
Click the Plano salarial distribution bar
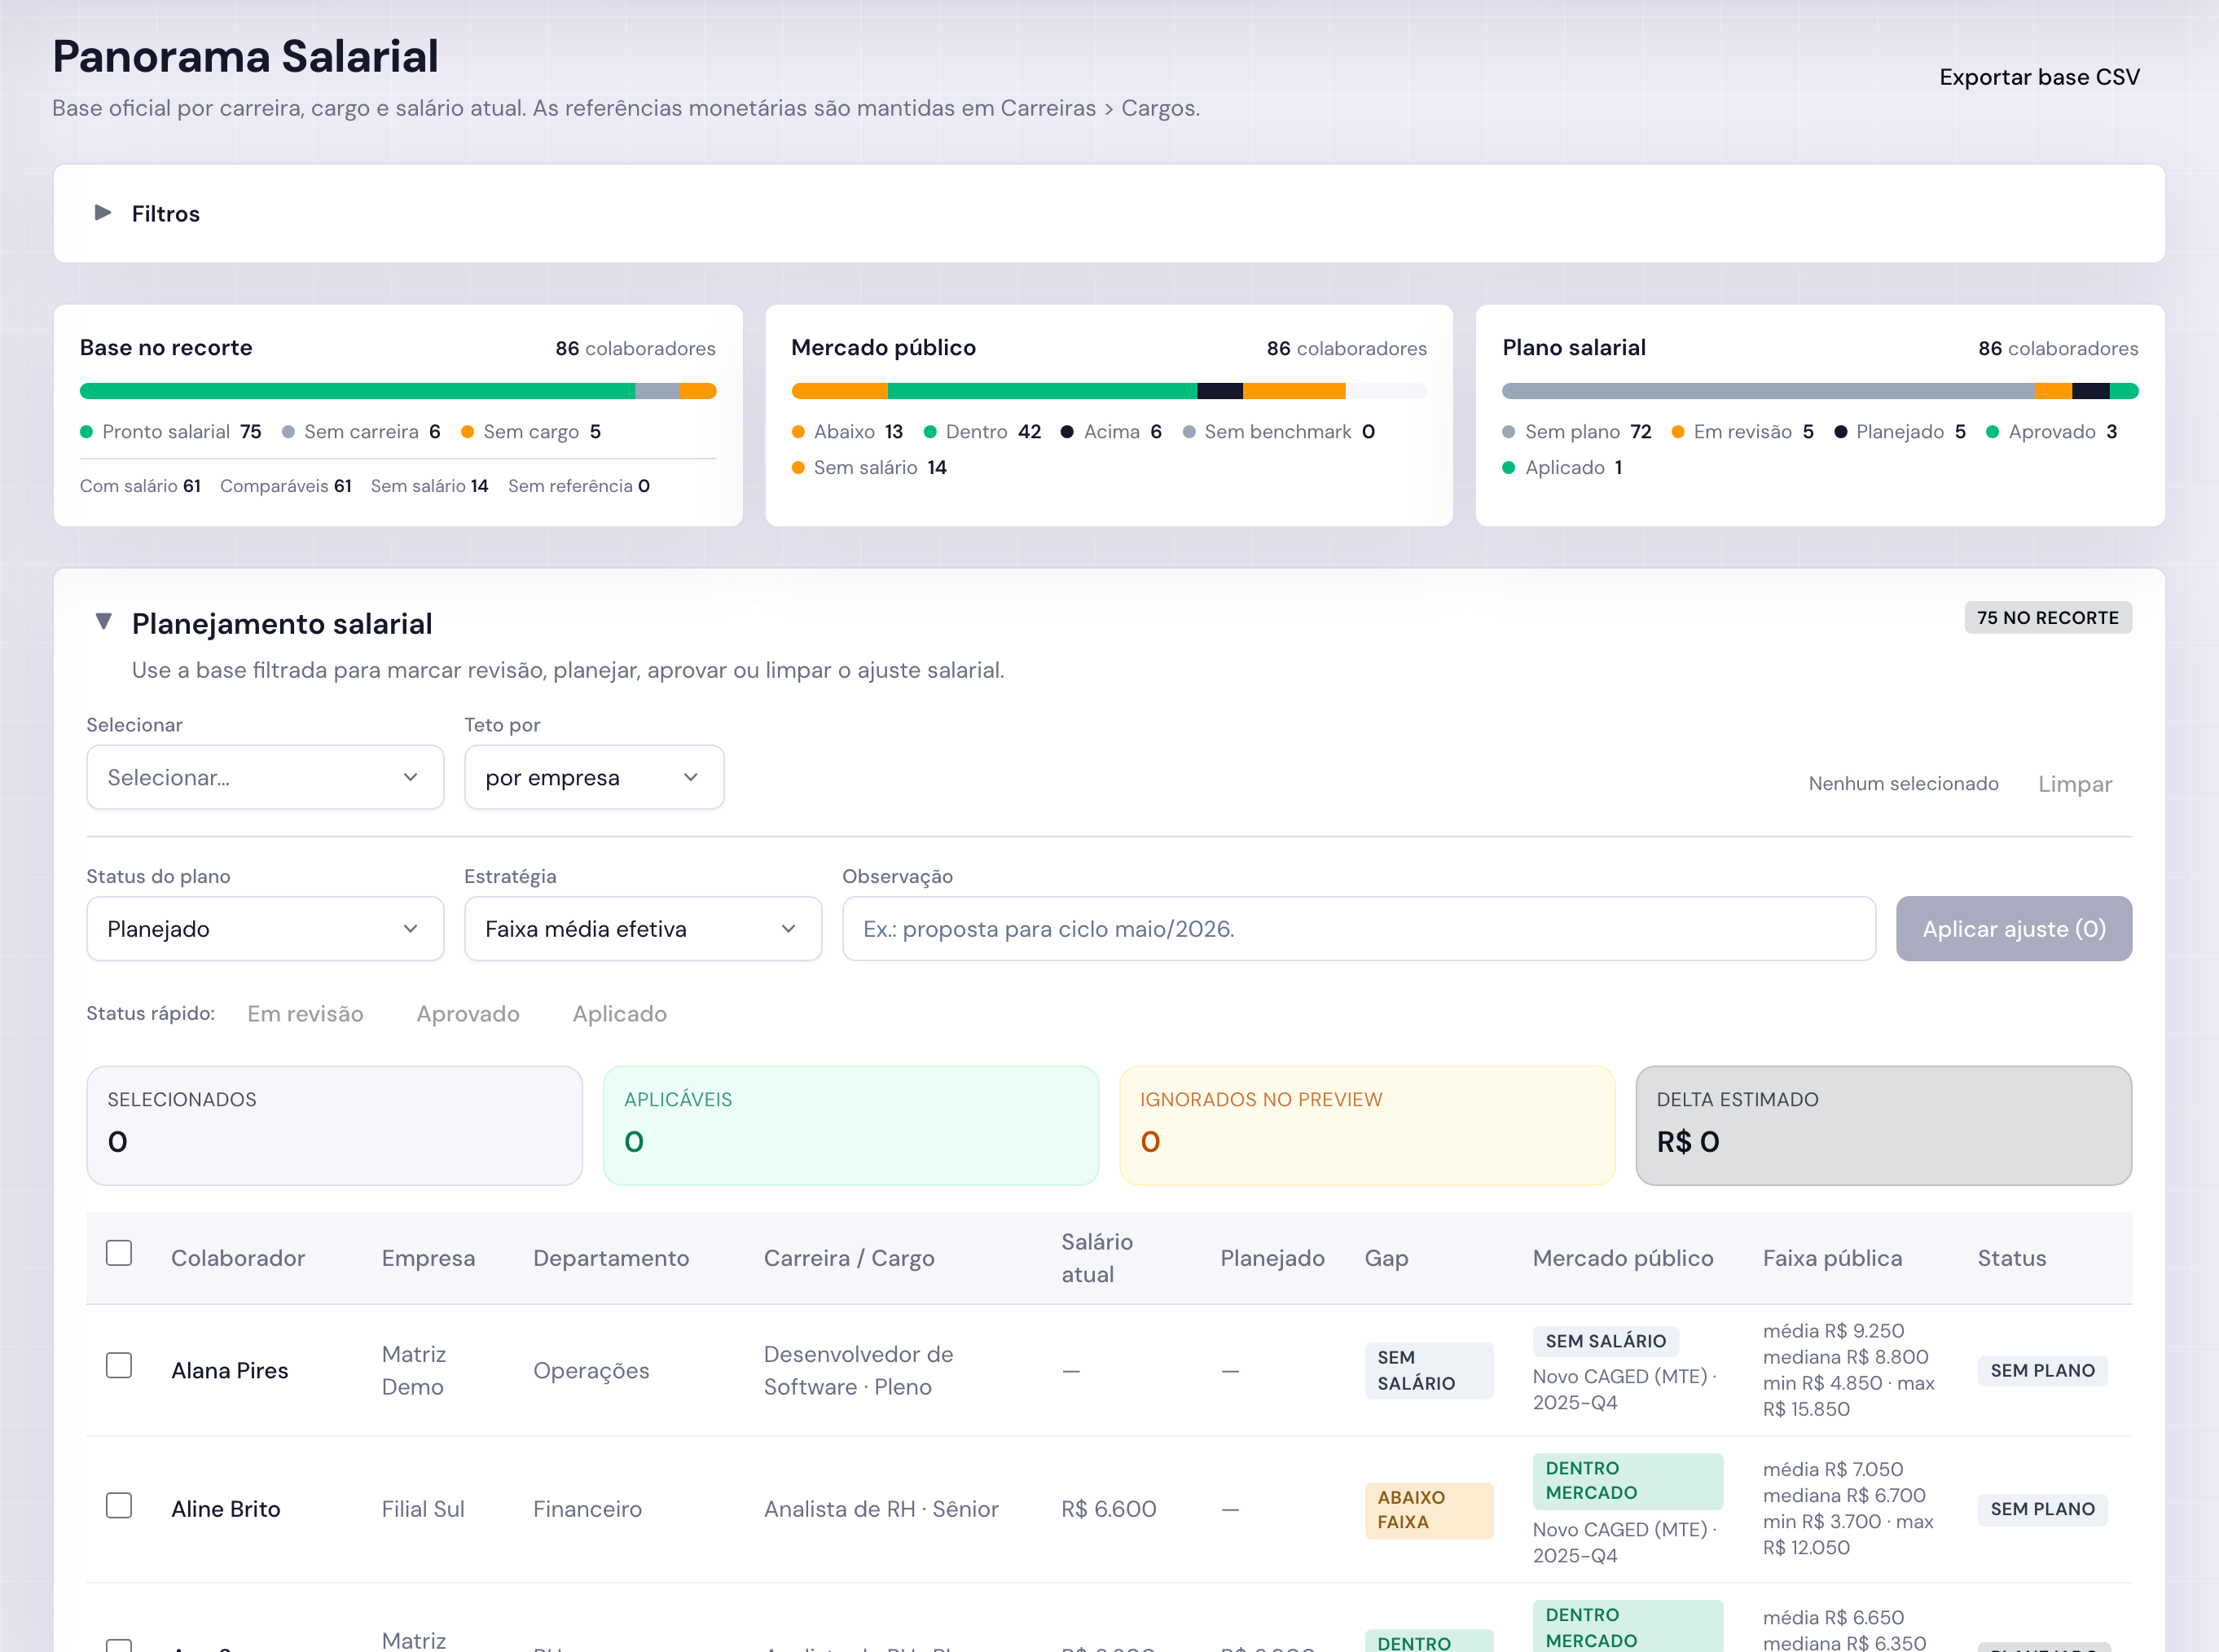coord(1820,391)
